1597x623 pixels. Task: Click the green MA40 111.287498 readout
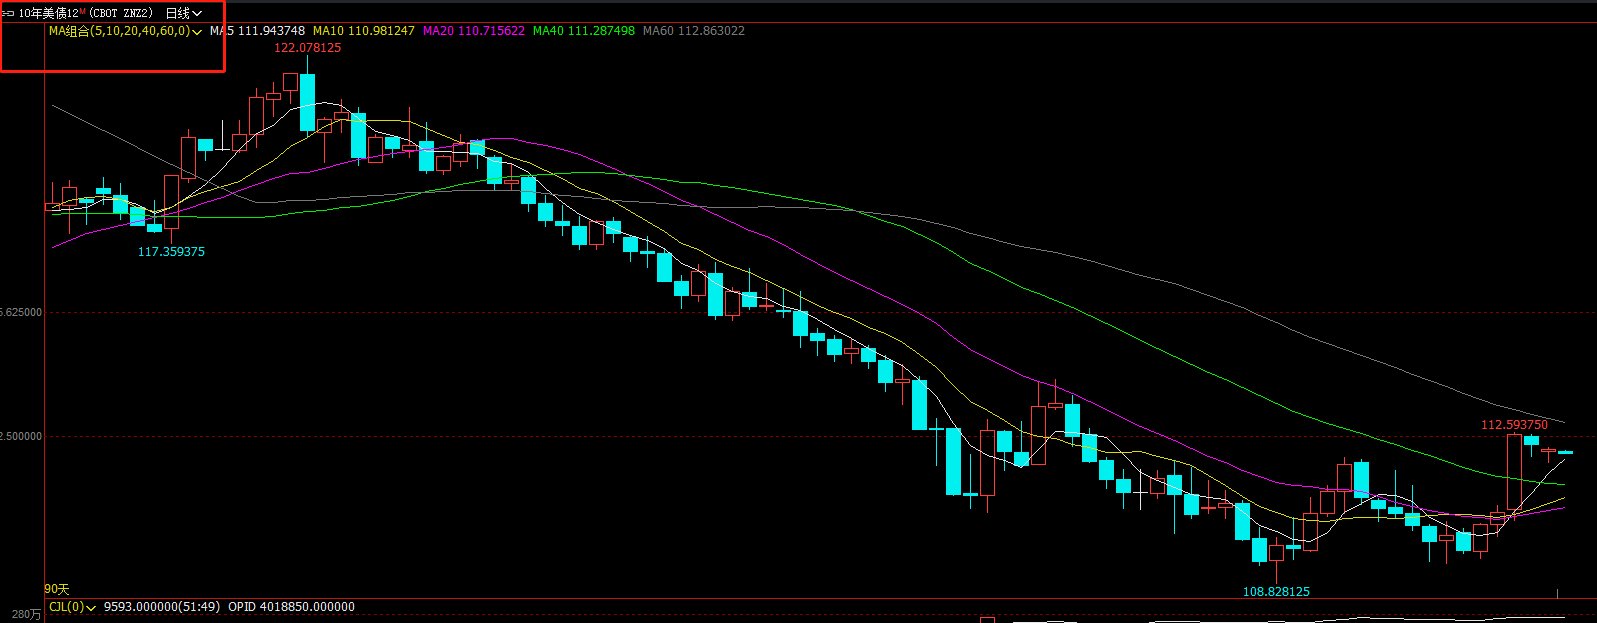pos(584,31)
